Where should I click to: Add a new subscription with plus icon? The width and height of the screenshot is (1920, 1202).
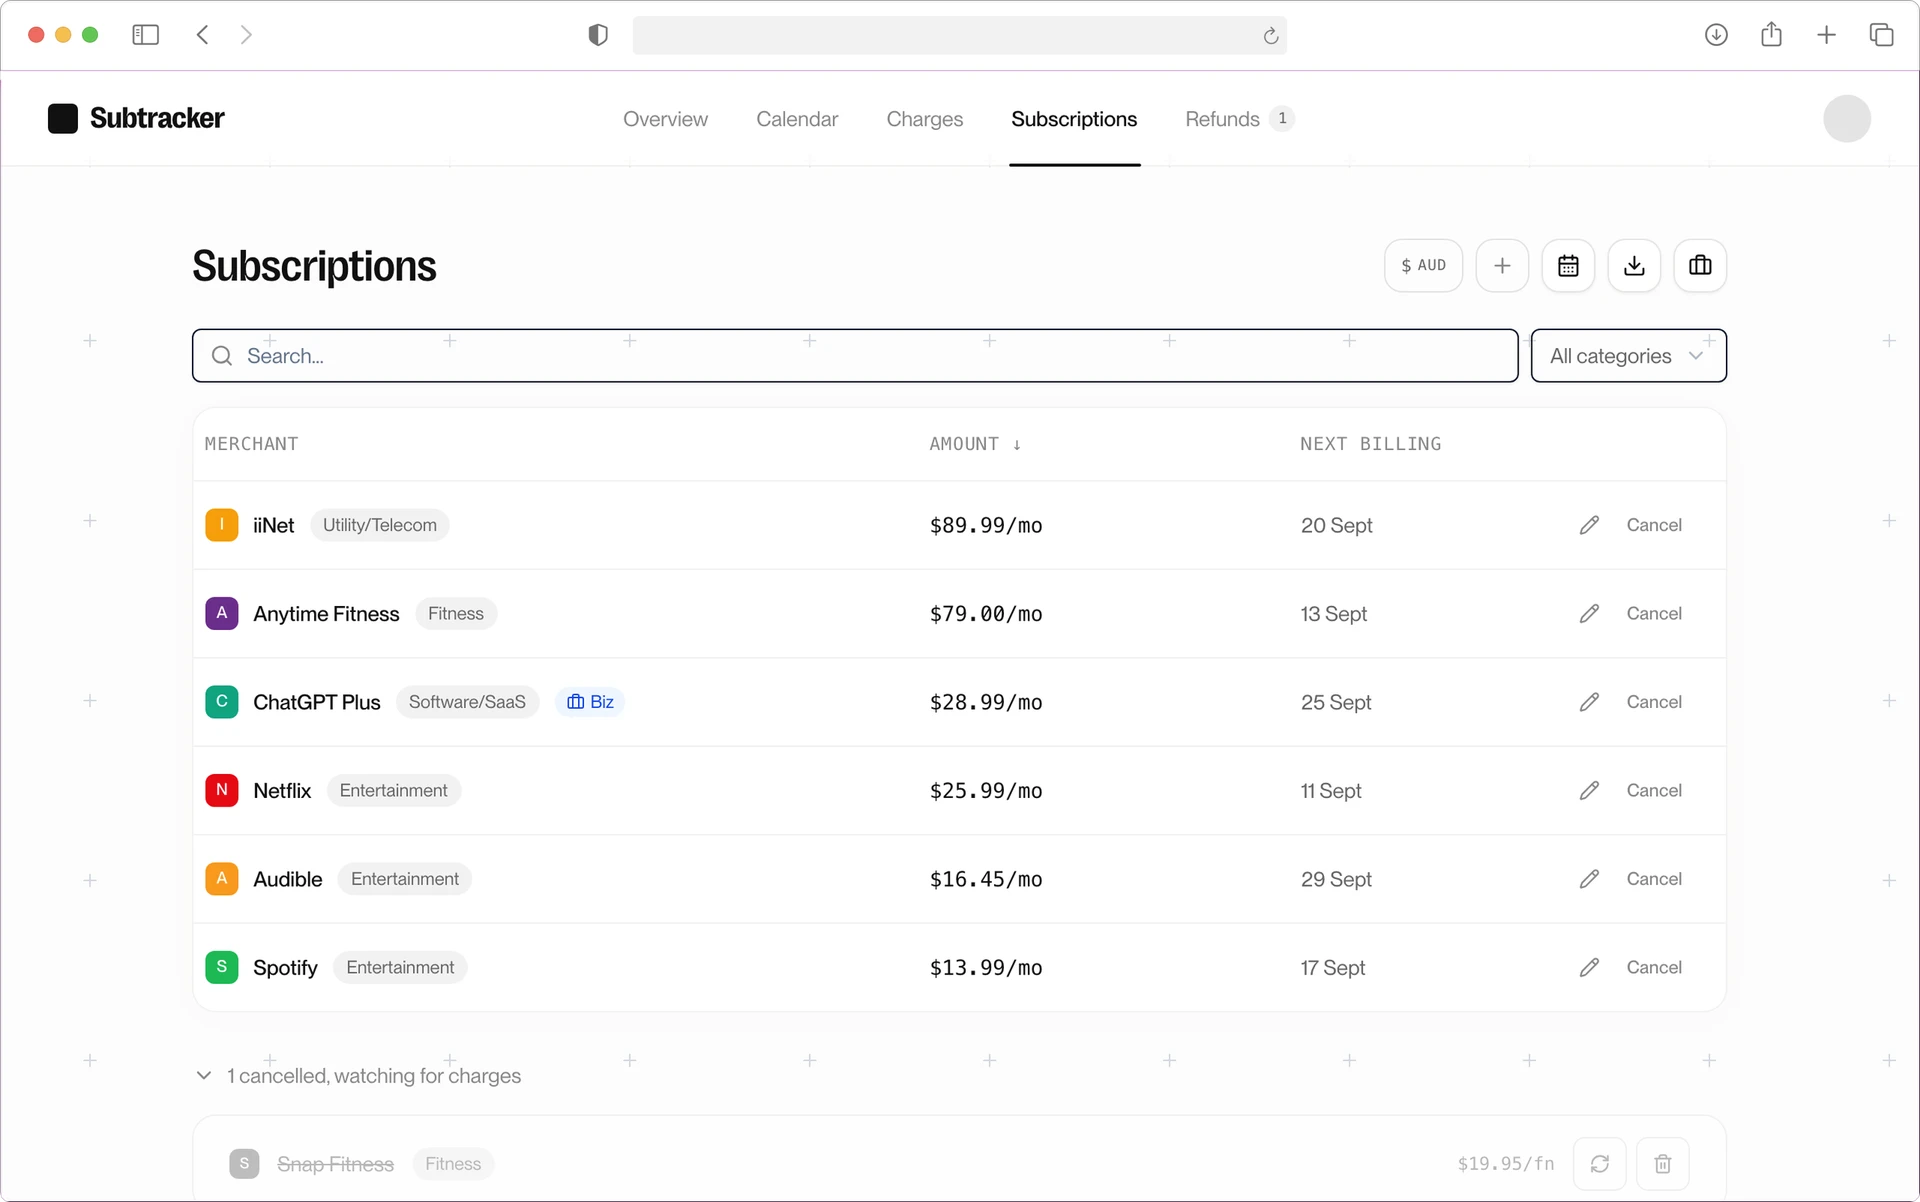coord(1502,265)
